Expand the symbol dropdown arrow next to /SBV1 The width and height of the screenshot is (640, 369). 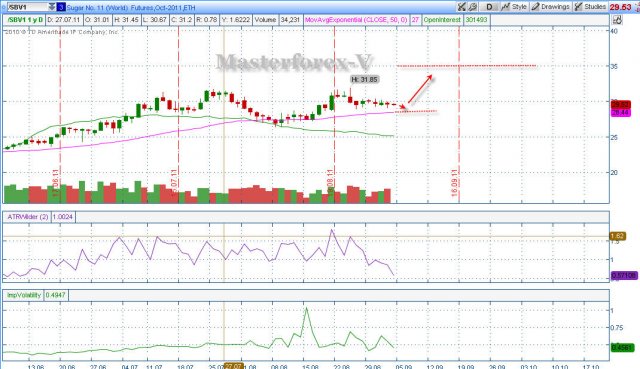coord(51,7)
